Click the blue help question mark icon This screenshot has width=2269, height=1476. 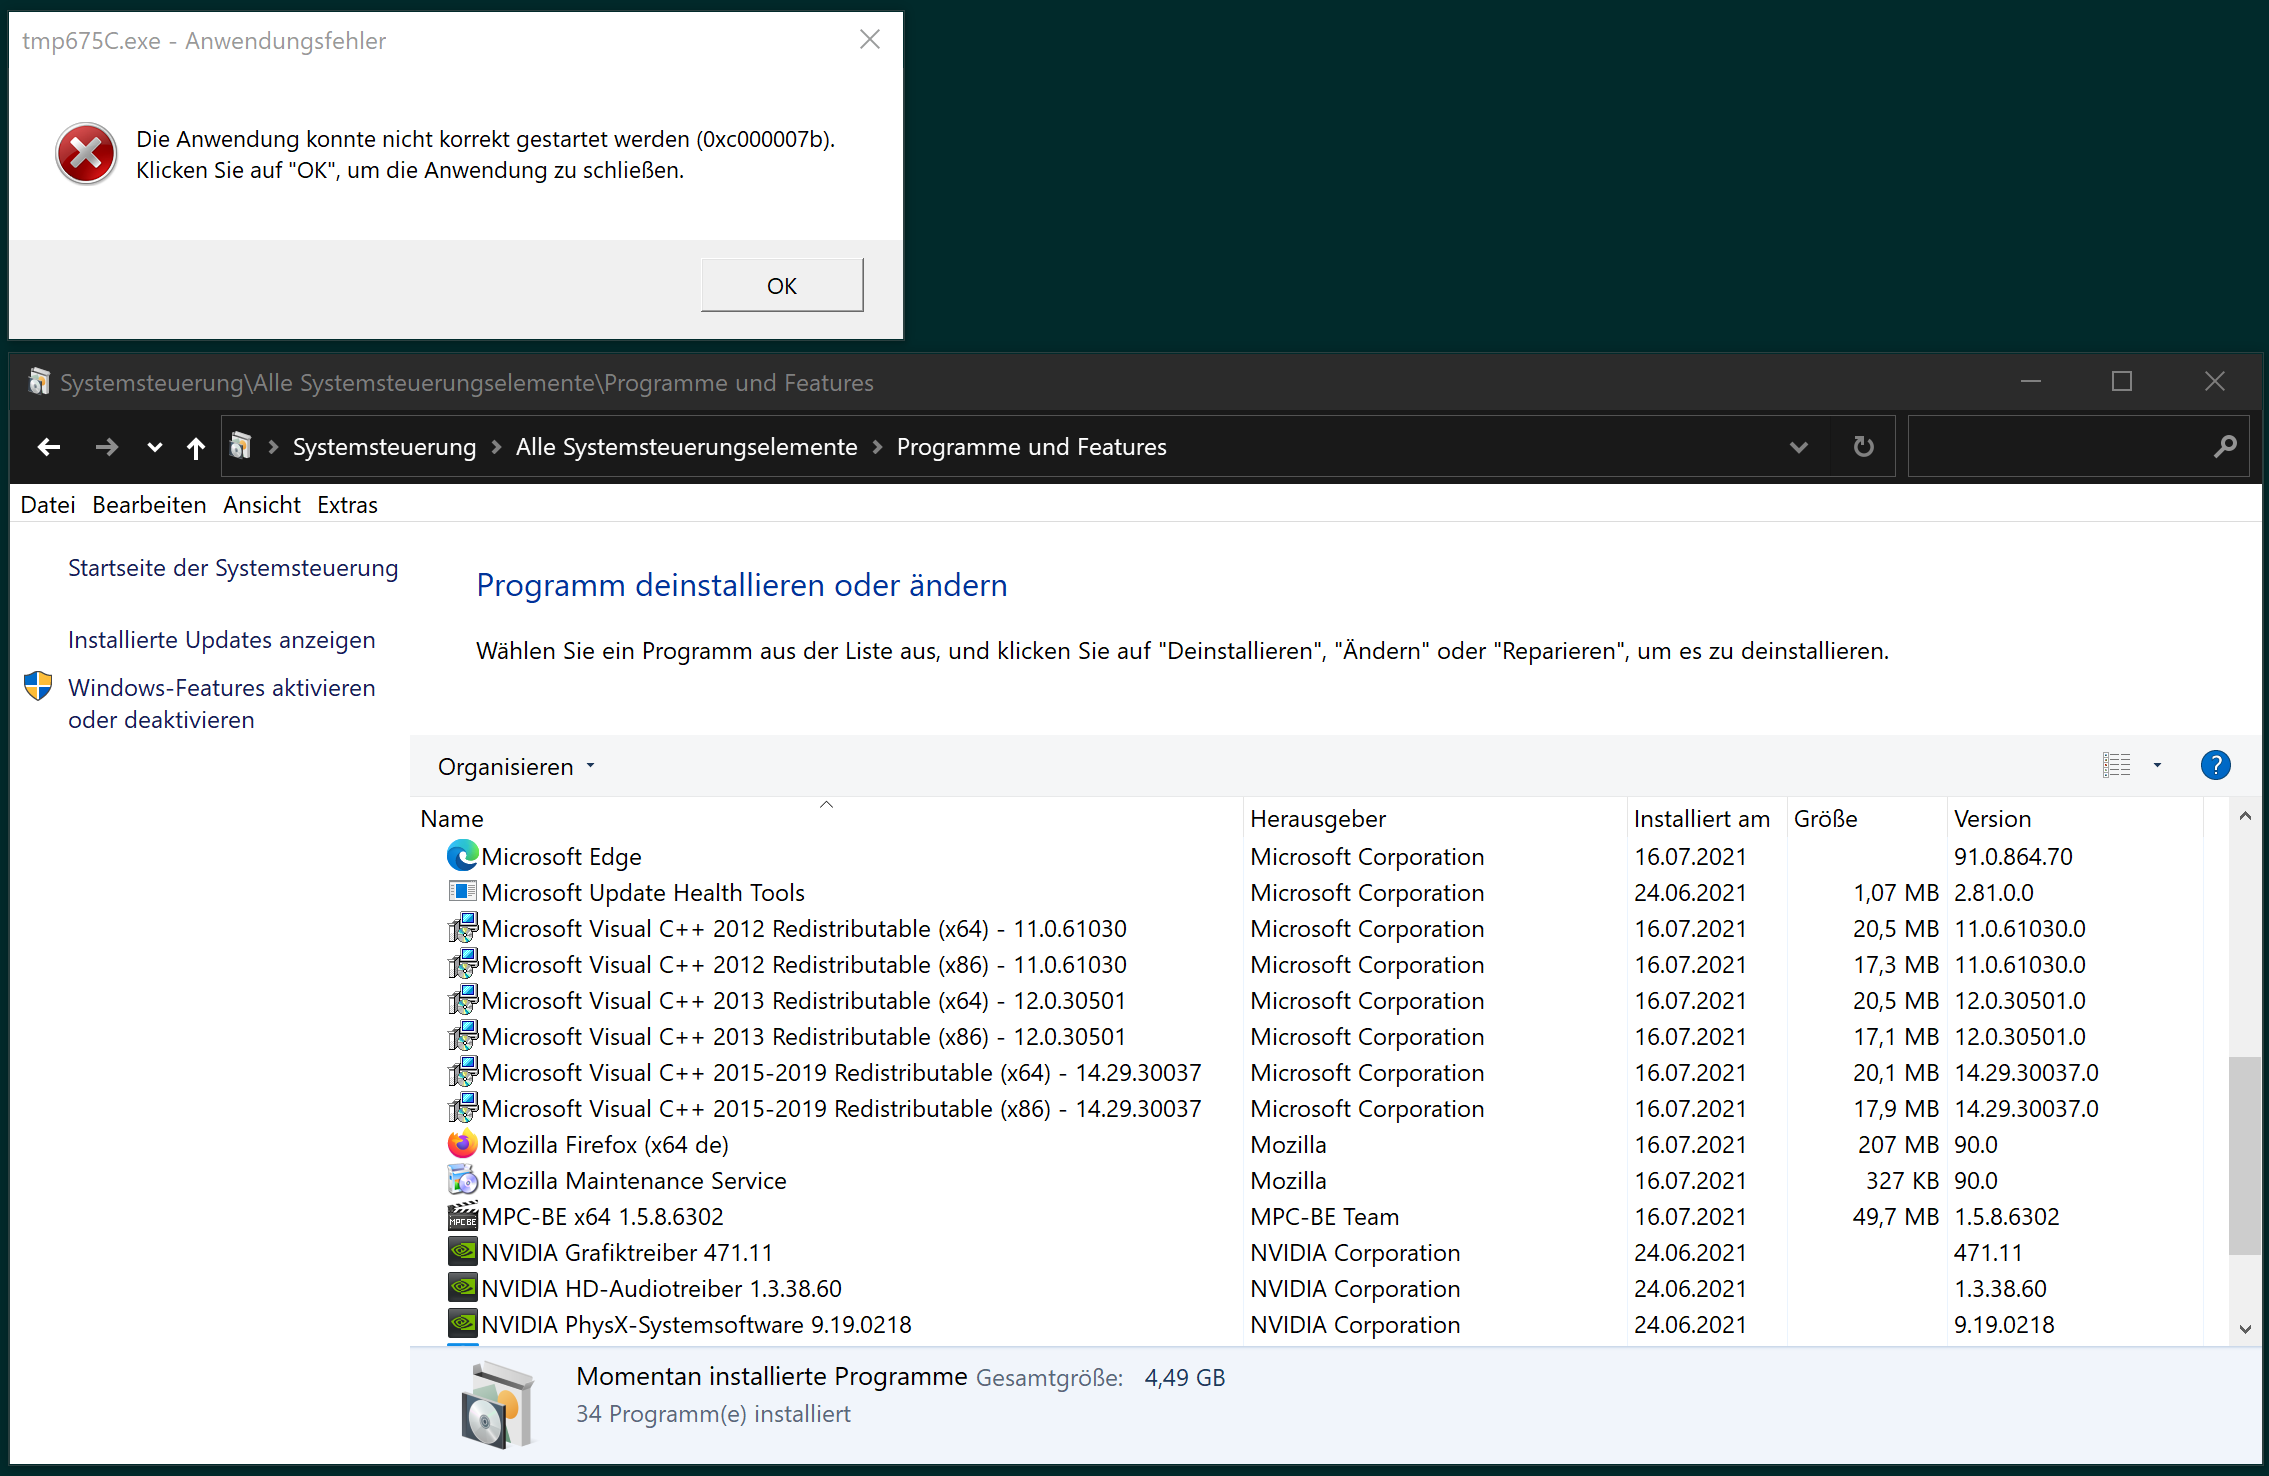pos(2215,766)
